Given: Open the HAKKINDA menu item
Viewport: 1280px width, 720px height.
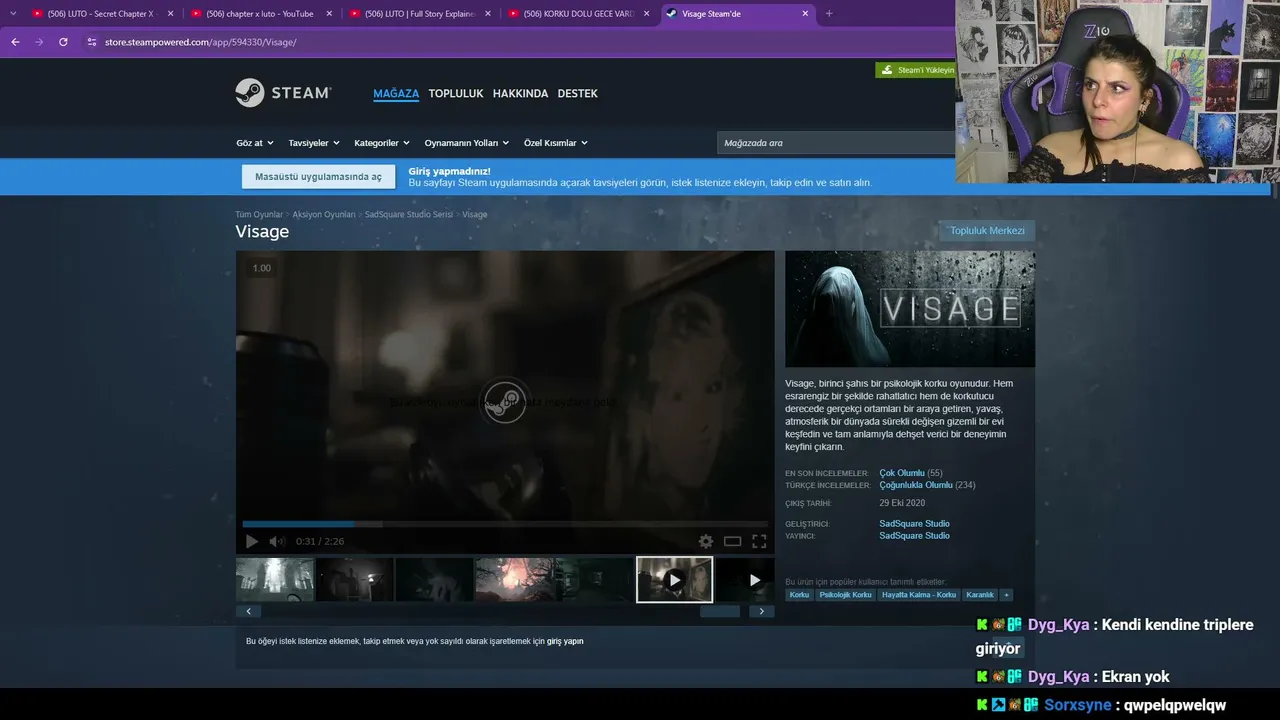Looking at the screenshot, I should pyautogui.click(x=521, y=94).
